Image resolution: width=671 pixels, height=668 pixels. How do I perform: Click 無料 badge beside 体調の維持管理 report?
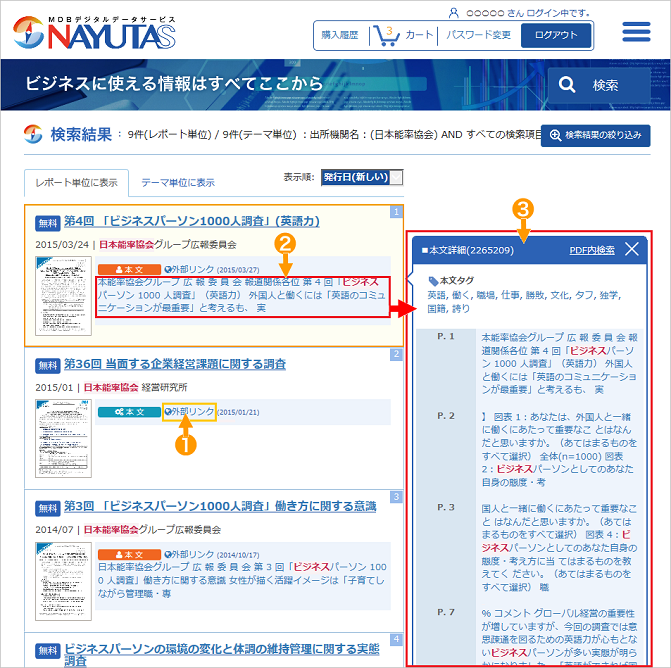(x=48, y=651)
